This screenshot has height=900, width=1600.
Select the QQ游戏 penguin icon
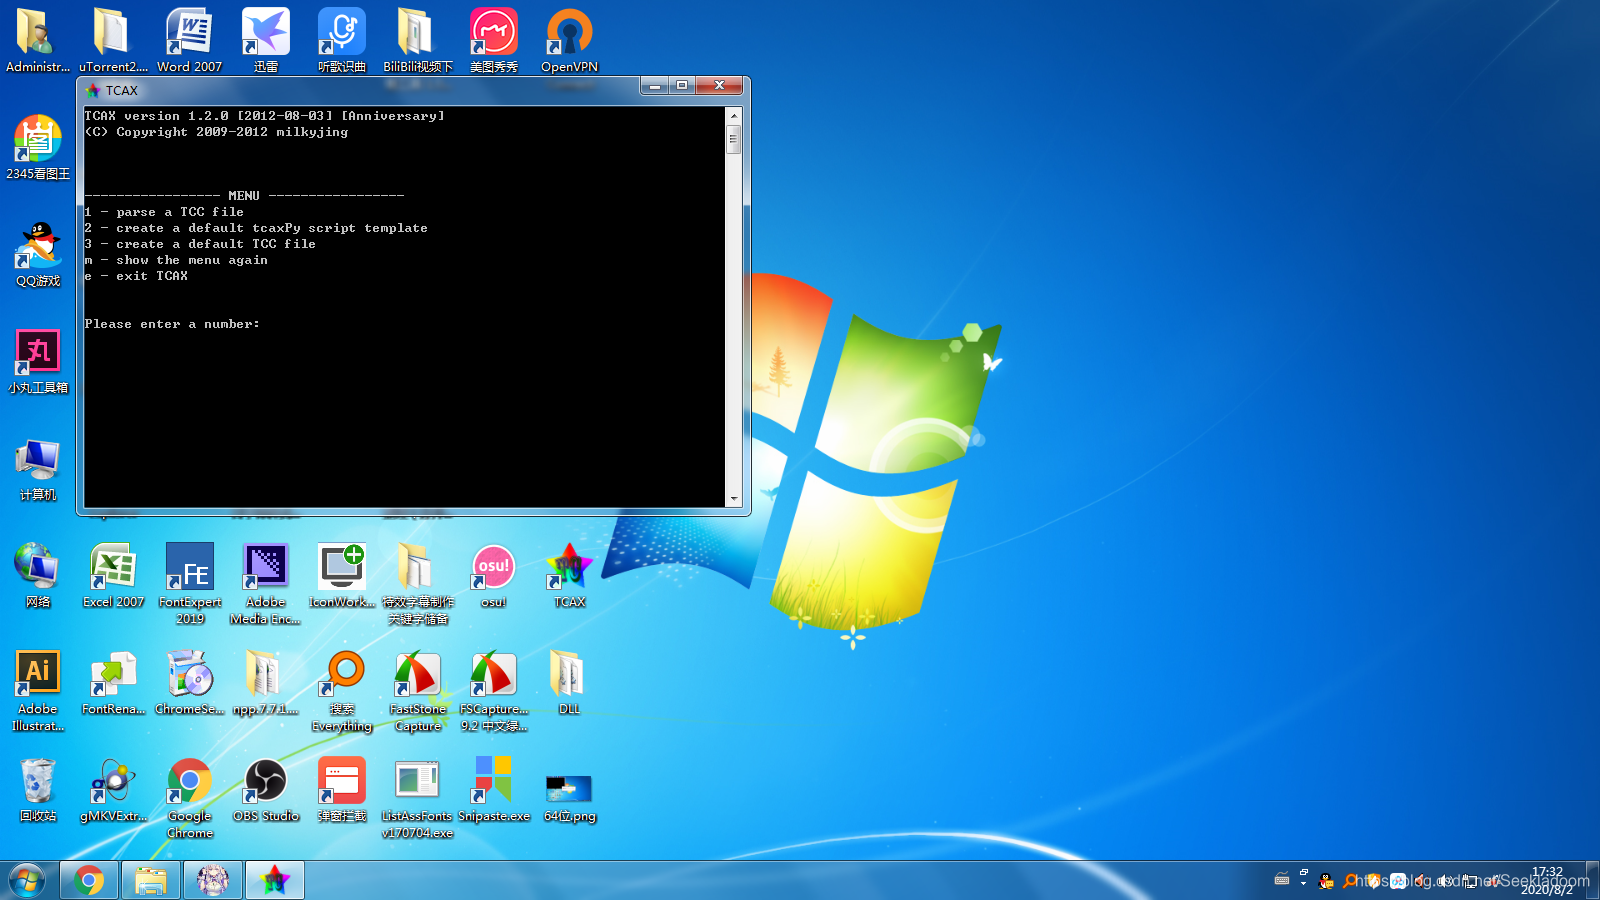click(38, 254)
